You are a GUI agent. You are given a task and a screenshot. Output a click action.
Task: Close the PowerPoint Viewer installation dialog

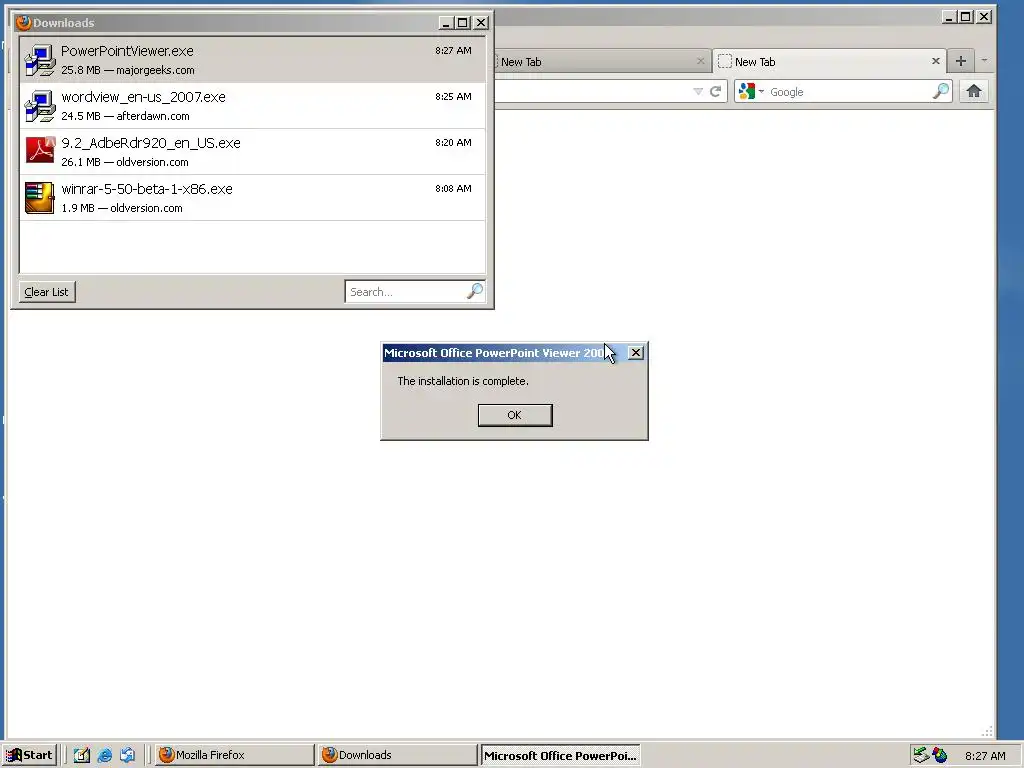tap(635, 353)
